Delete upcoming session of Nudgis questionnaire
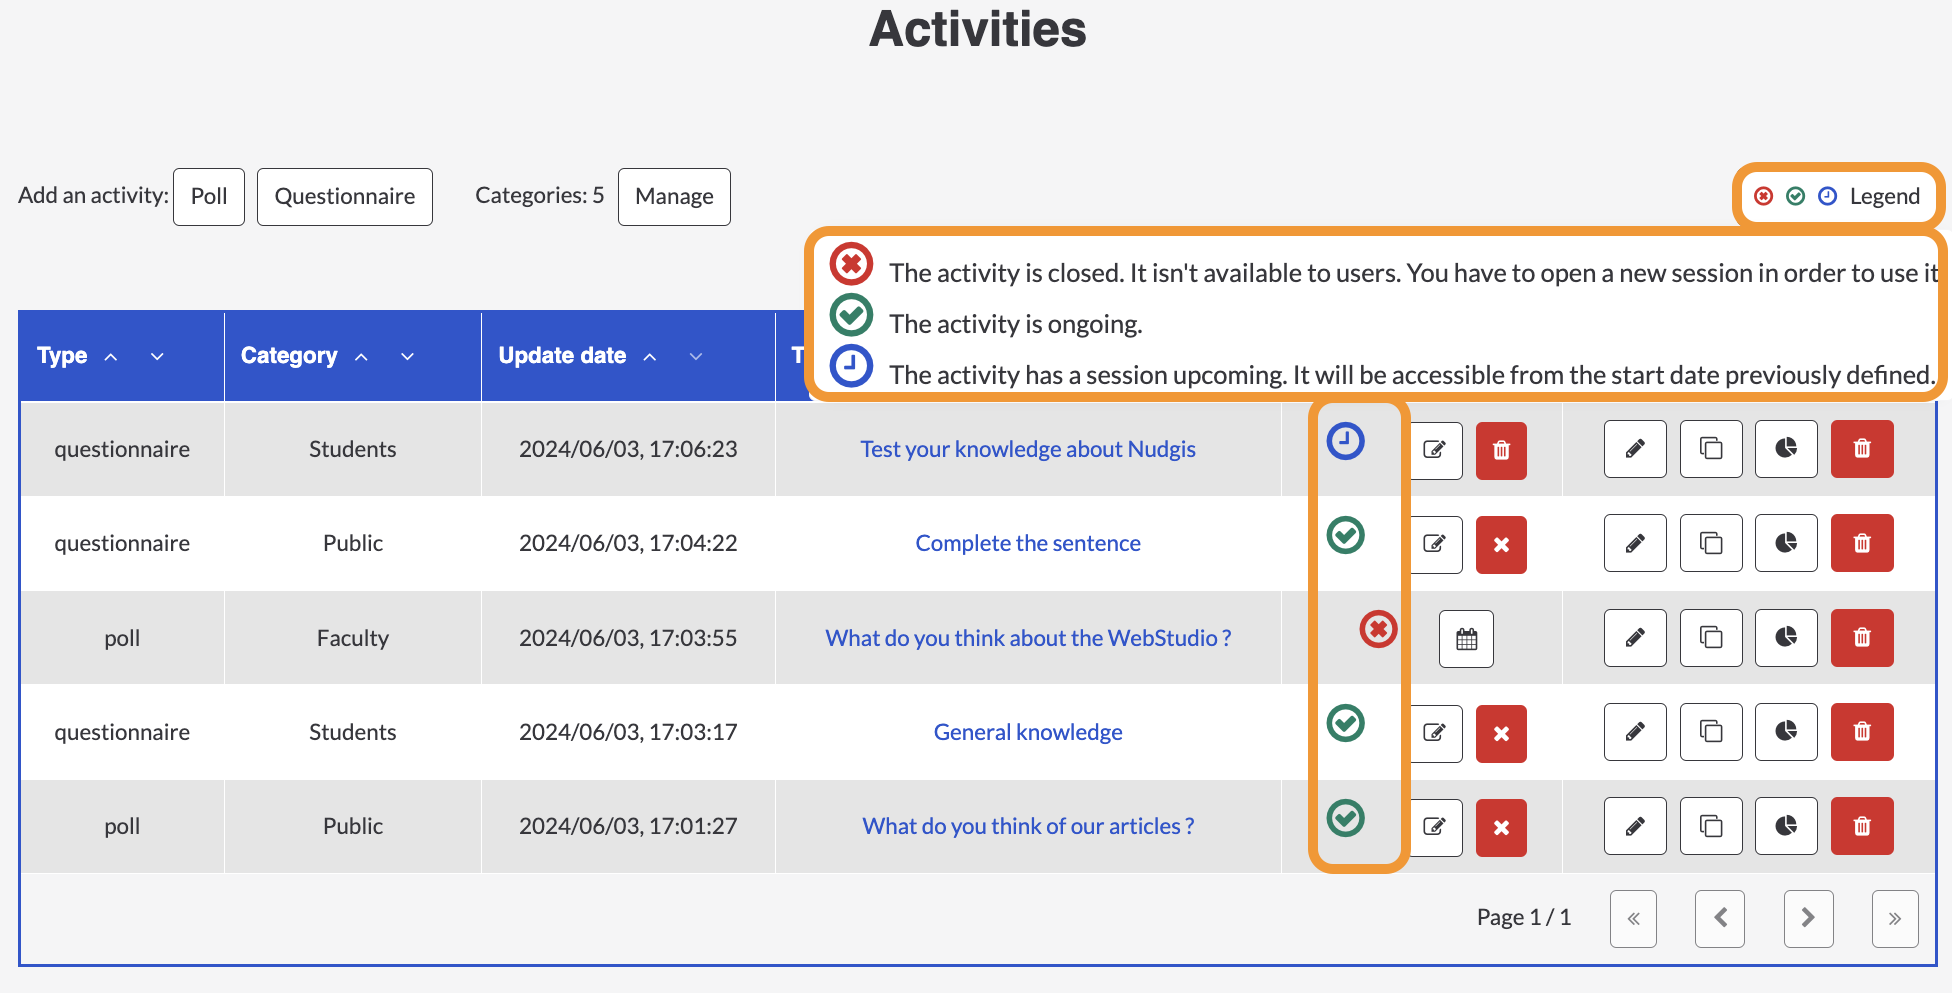The width and height of the screenshot is (1952, 993). (x=1501, y=451)
